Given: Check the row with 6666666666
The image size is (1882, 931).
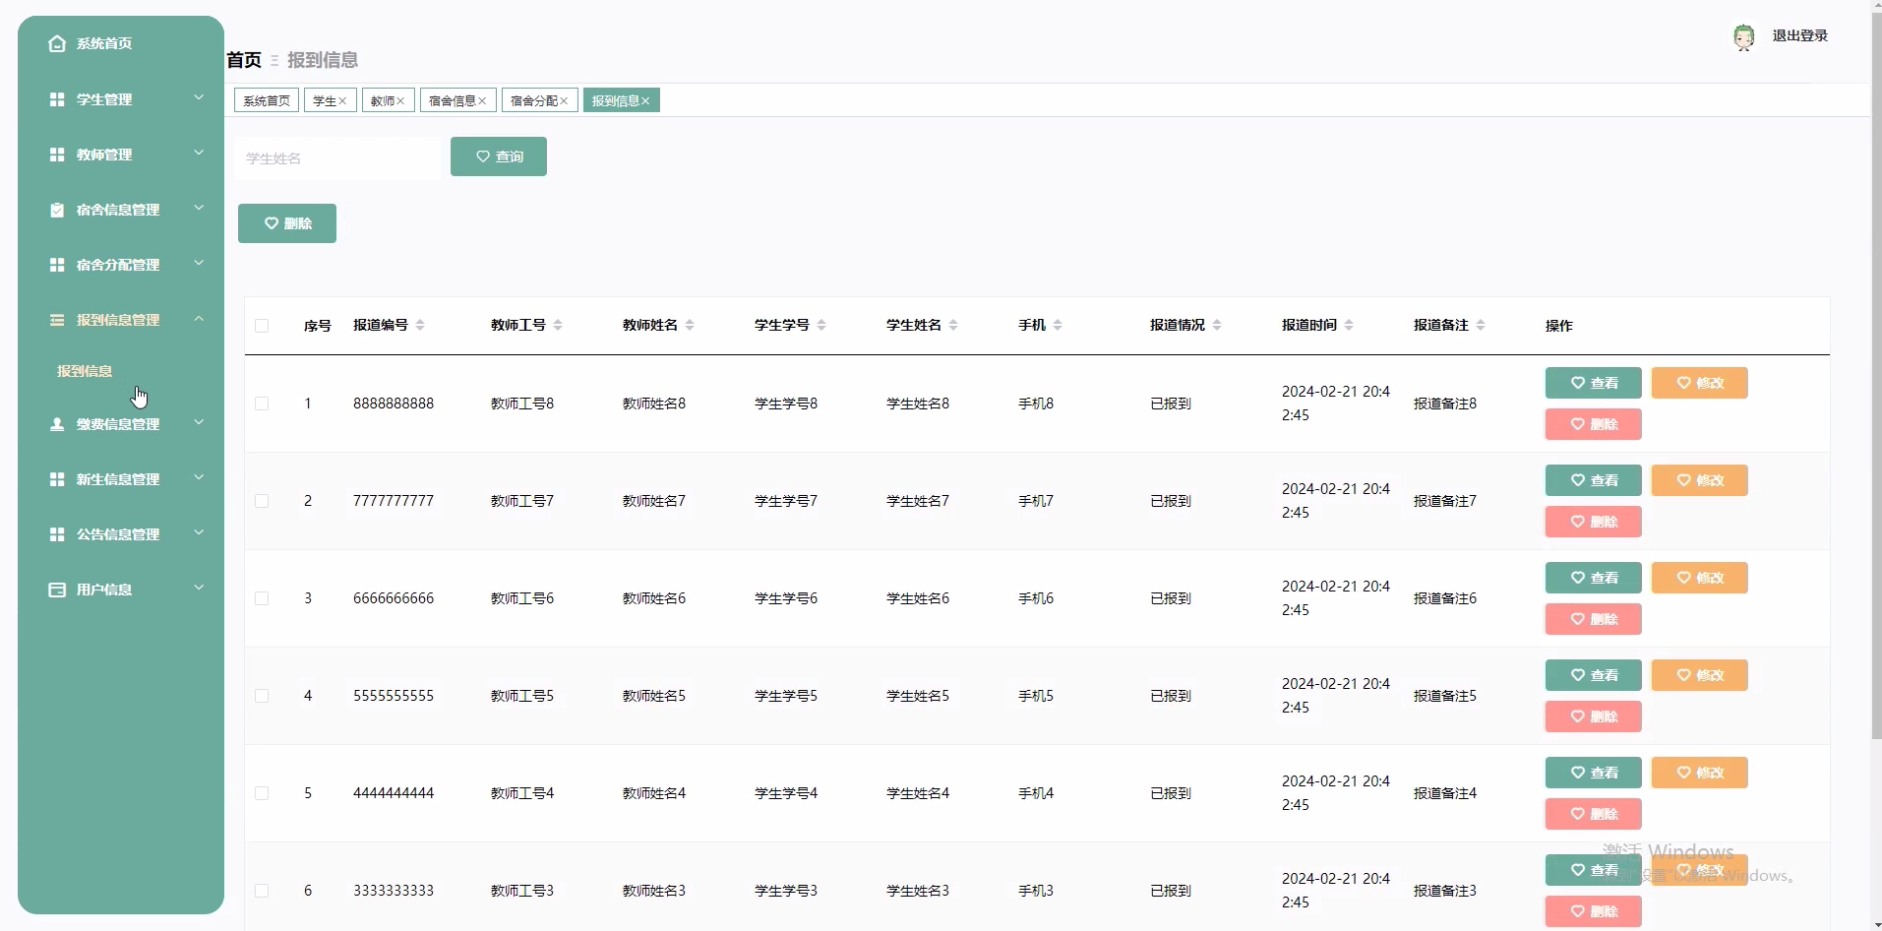Looking at the screenshot, I should click(x=262, y=599).
